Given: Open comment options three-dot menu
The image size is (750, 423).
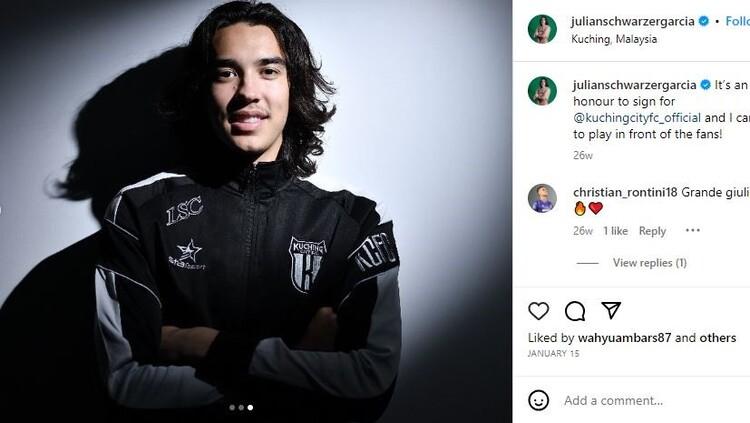Looking at the screenshot, I should click(692, 231).
